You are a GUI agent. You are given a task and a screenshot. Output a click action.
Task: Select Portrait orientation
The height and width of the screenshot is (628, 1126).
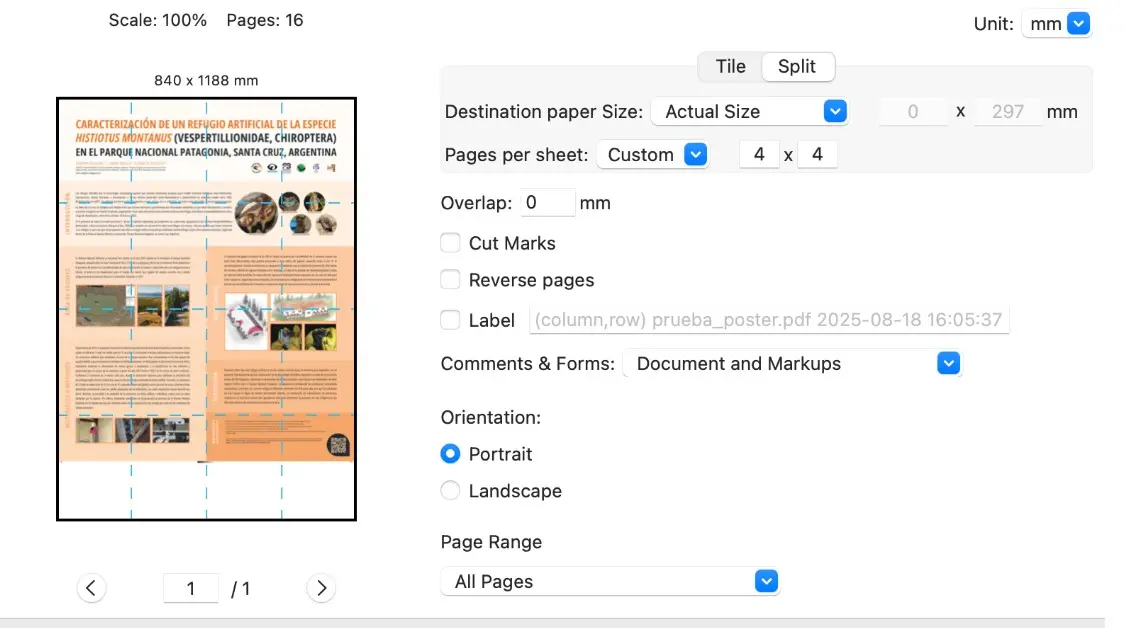pos(451,454)
